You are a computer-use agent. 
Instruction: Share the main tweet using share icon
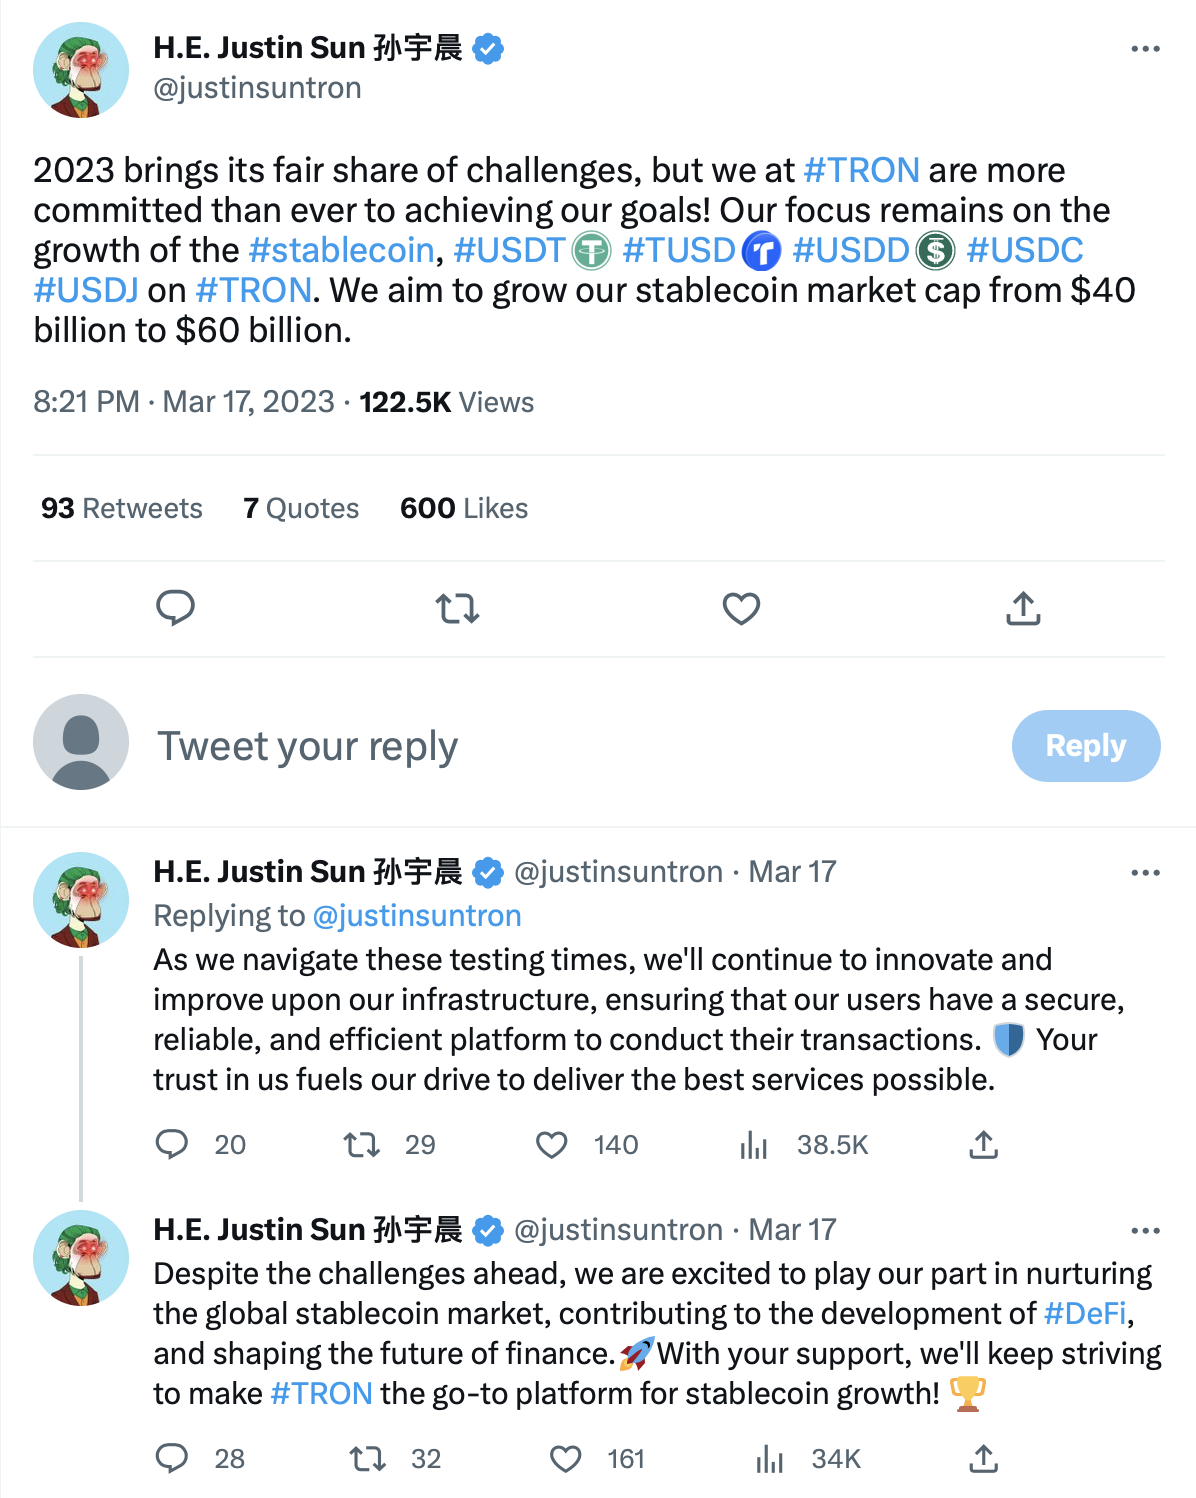pyautogui.click(x=1023, y=608)
